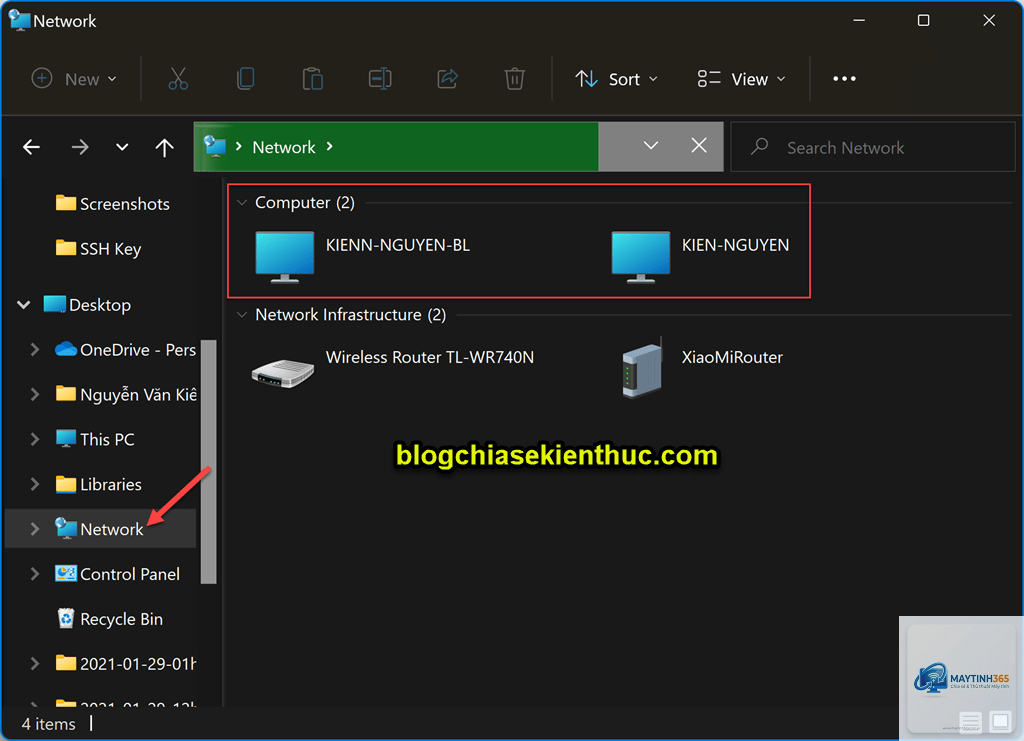Click the Share icon in toolbar
Screen dimensions: 1024x741
coord(447,79)
